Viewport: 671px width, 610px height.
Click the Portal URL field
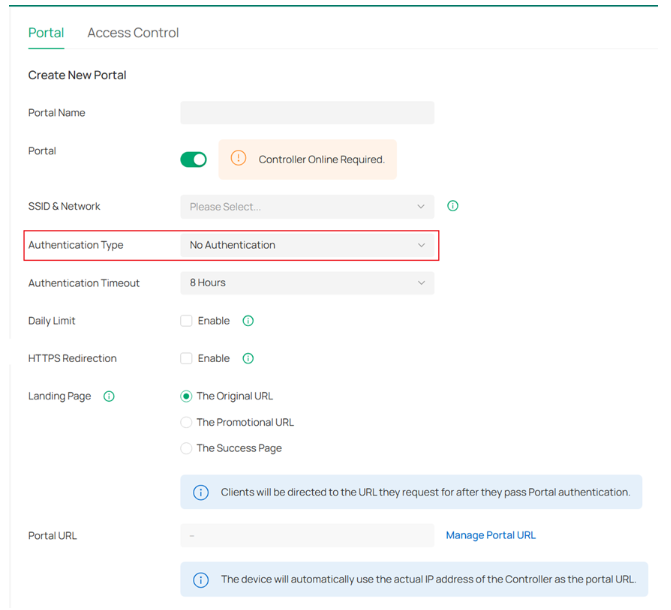[307, 536]
